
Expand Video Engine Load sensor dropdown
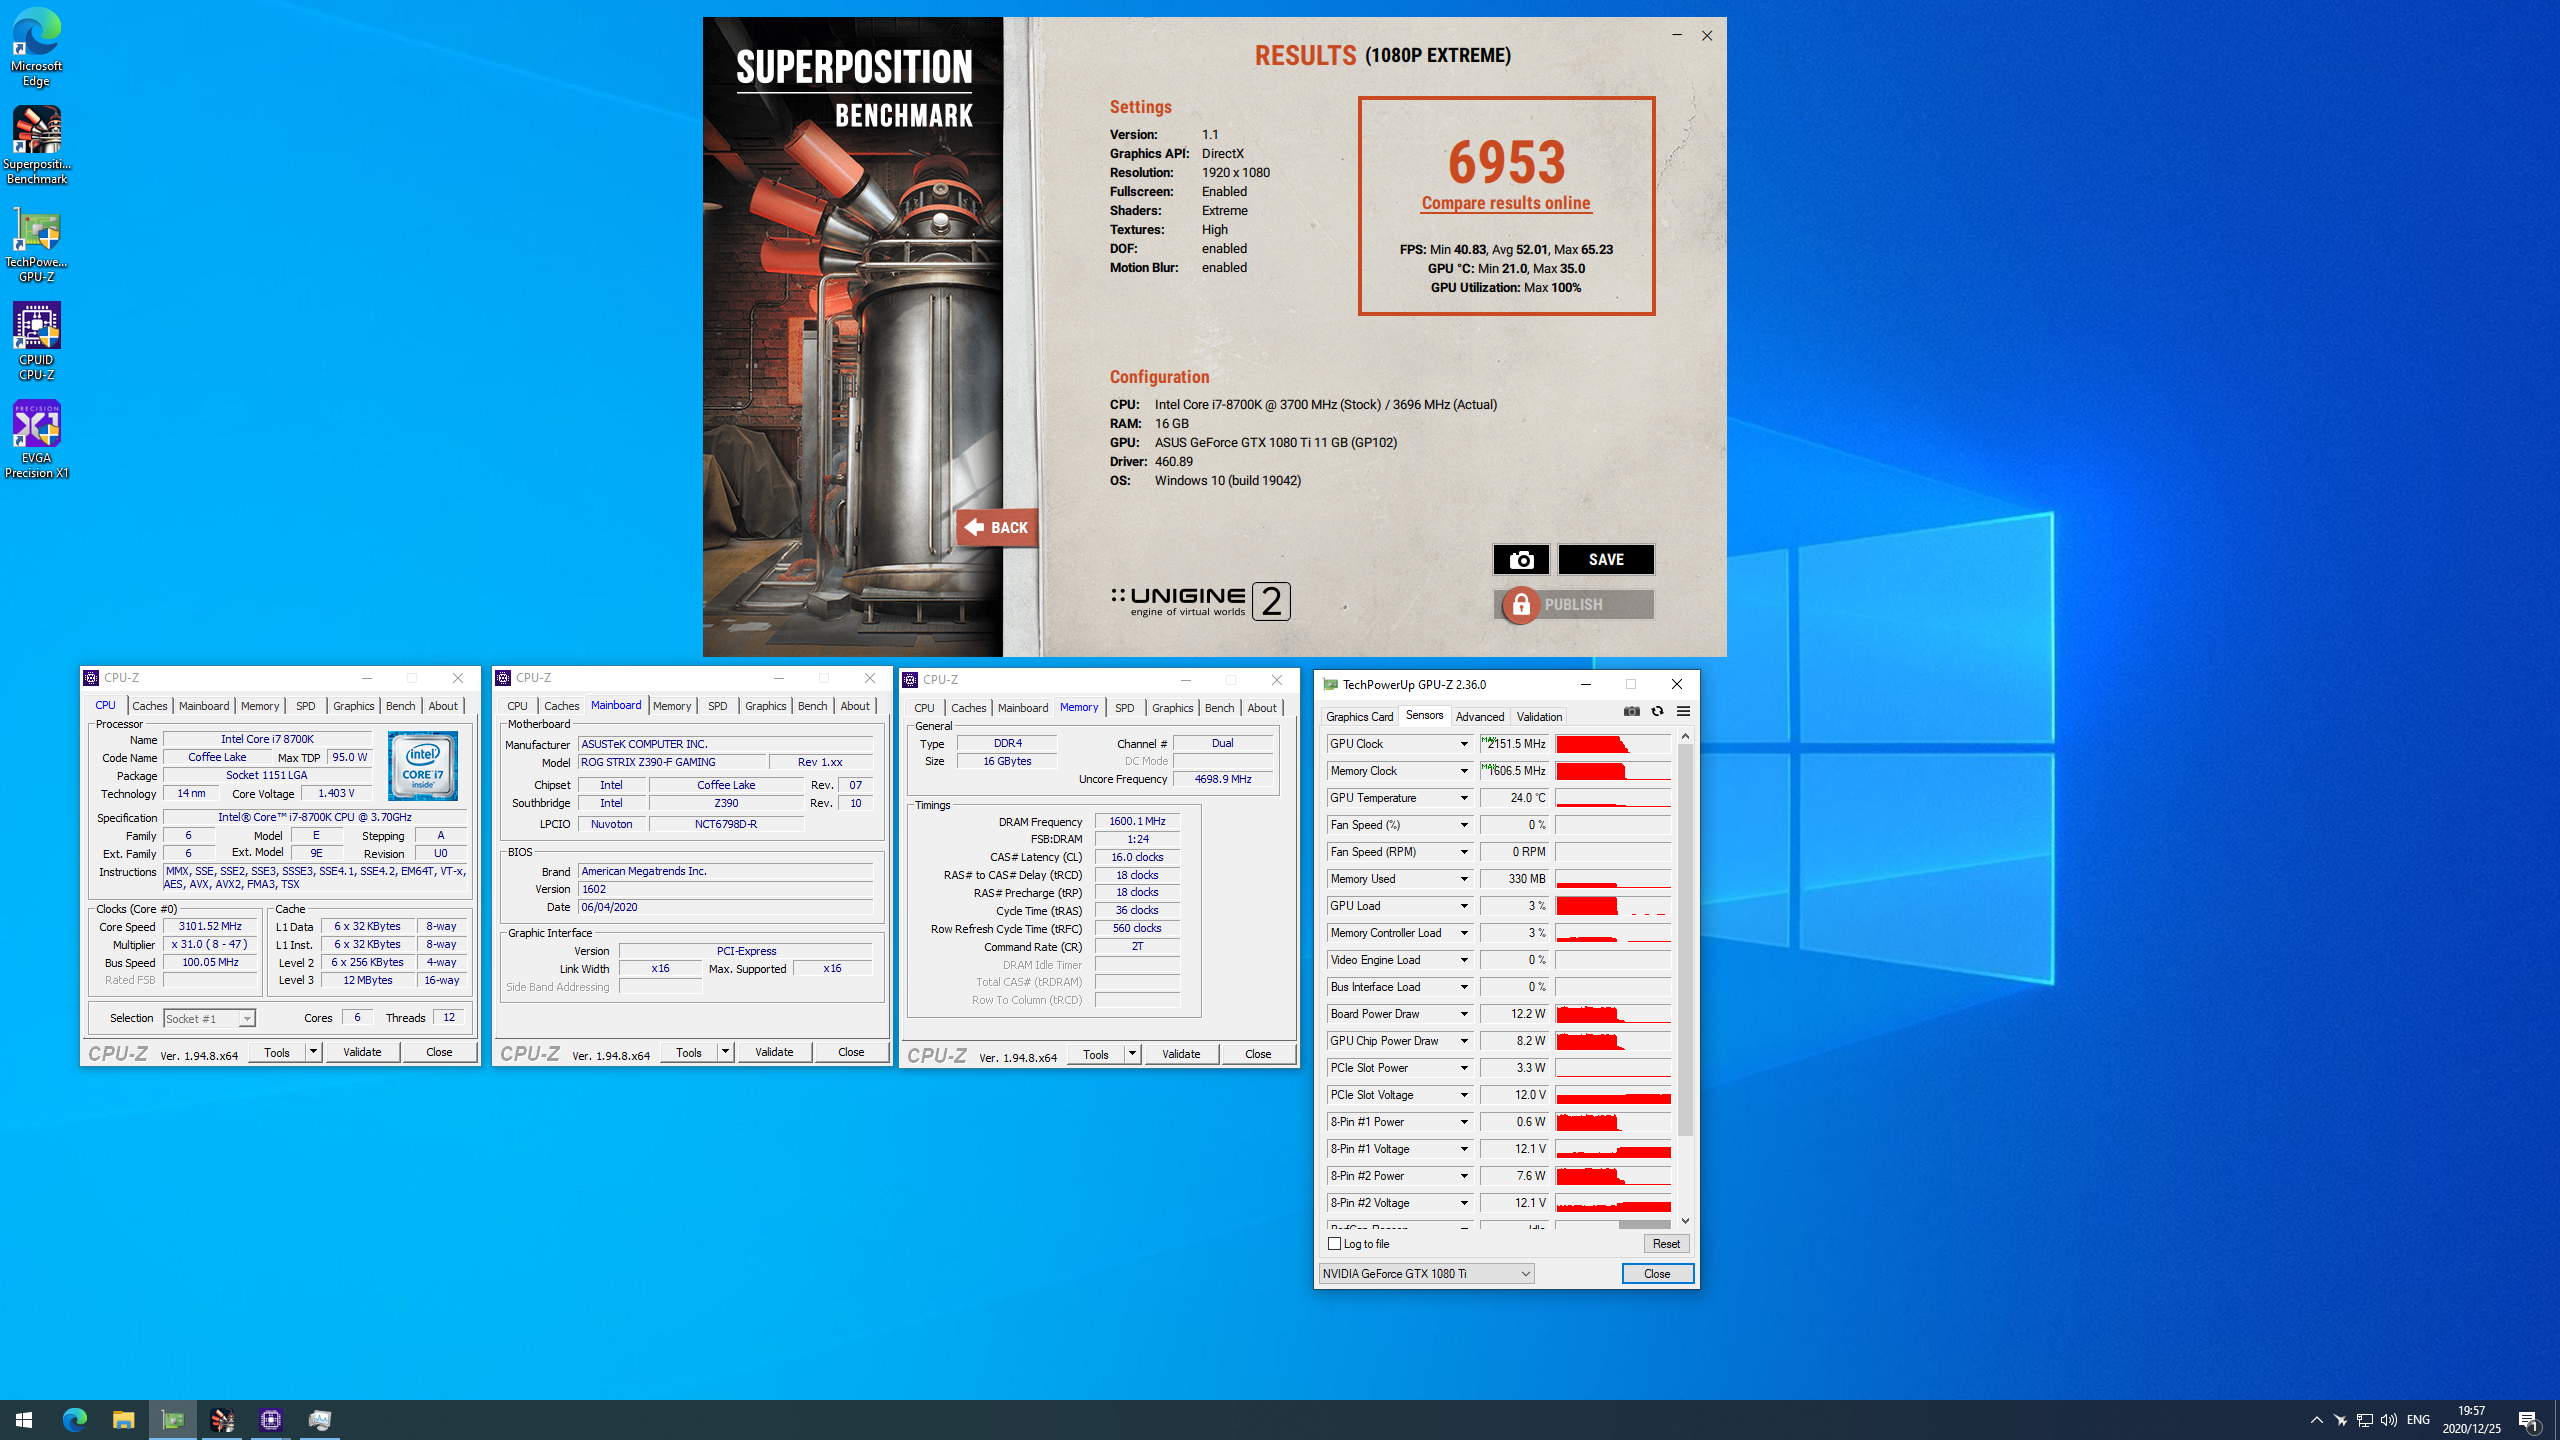pyautogui.click(x=1464, y=959)
